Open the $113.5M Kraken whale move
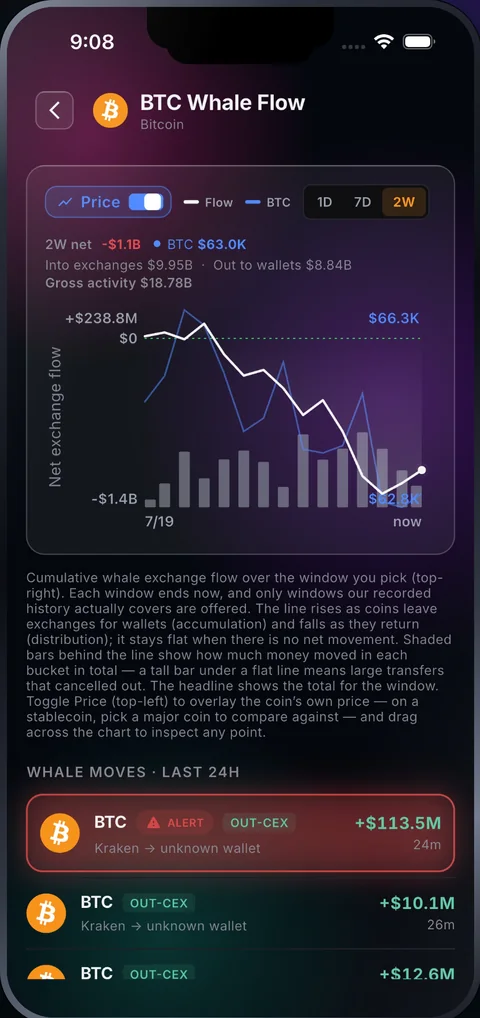This screenshot has width=480, height=1018. tap(240, 833)
